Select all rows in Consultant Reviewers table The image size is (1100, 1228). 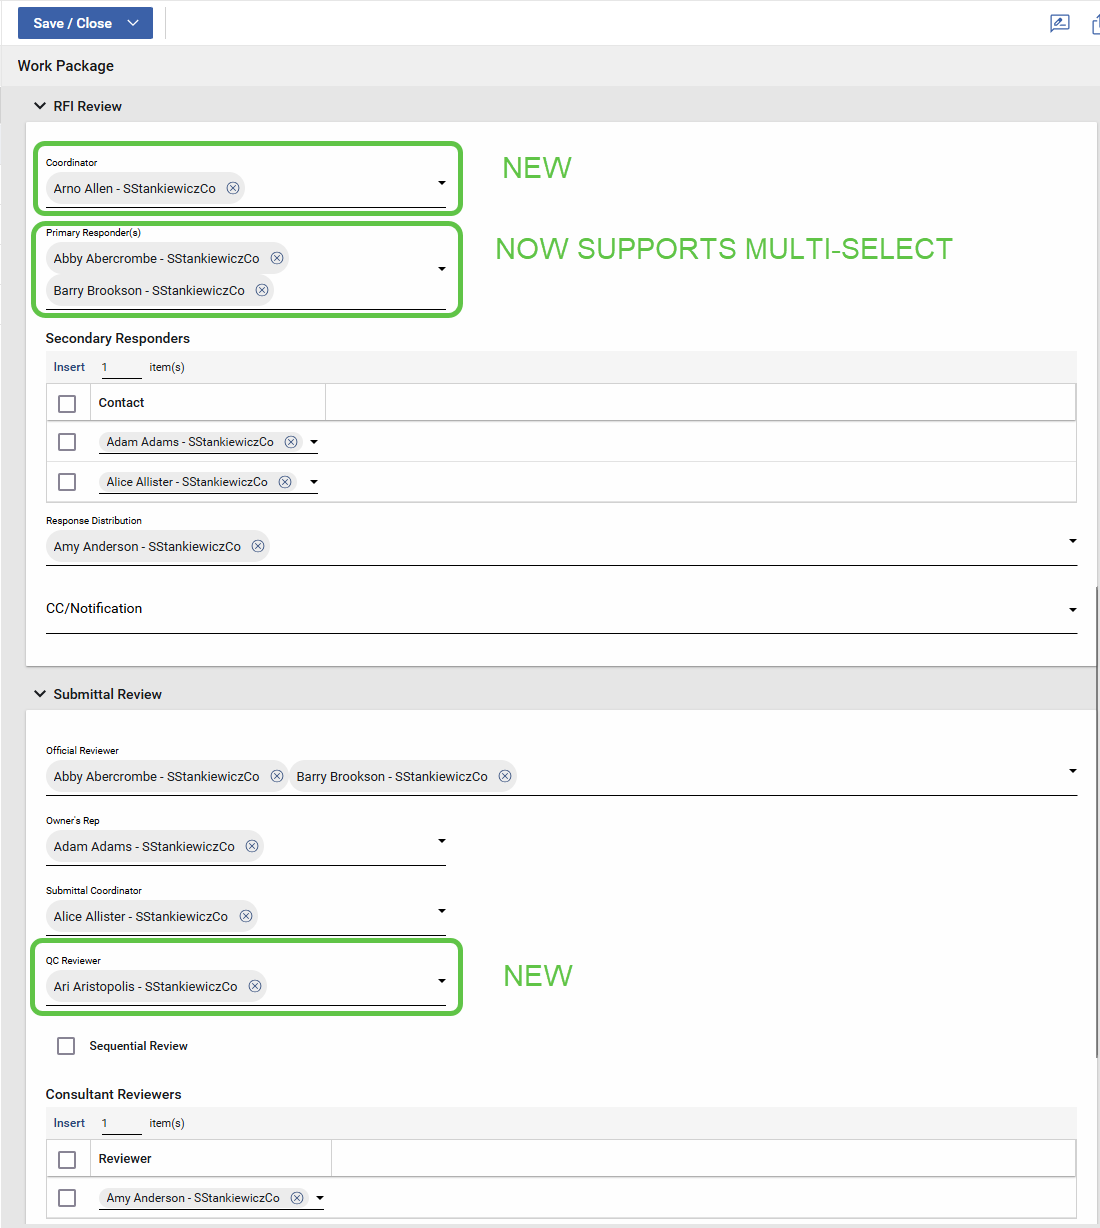(x=67, y=1159)
